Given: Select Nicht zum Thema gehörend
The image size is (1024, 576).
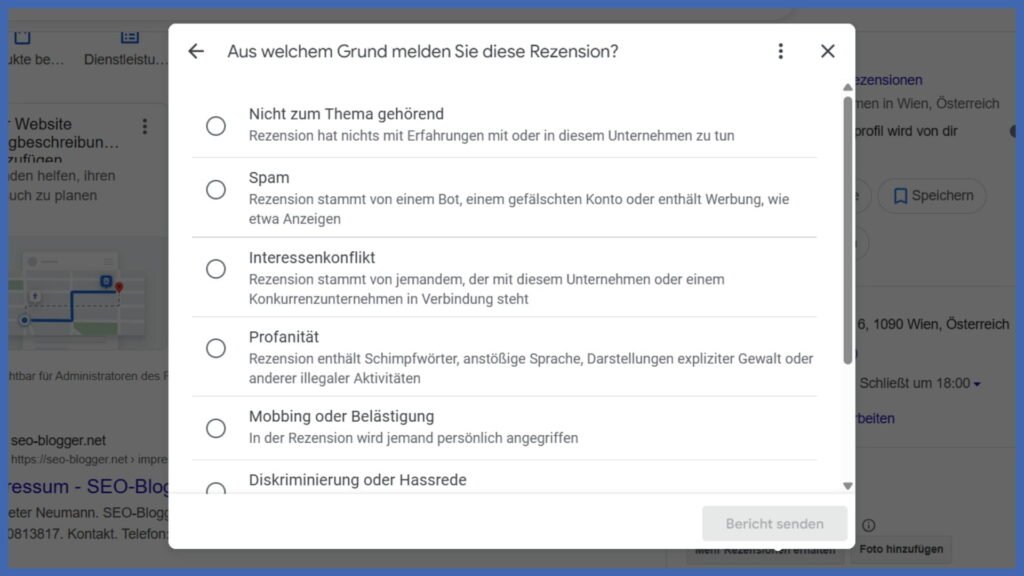Looking at the screenshot, I should [x=216, y=125].
